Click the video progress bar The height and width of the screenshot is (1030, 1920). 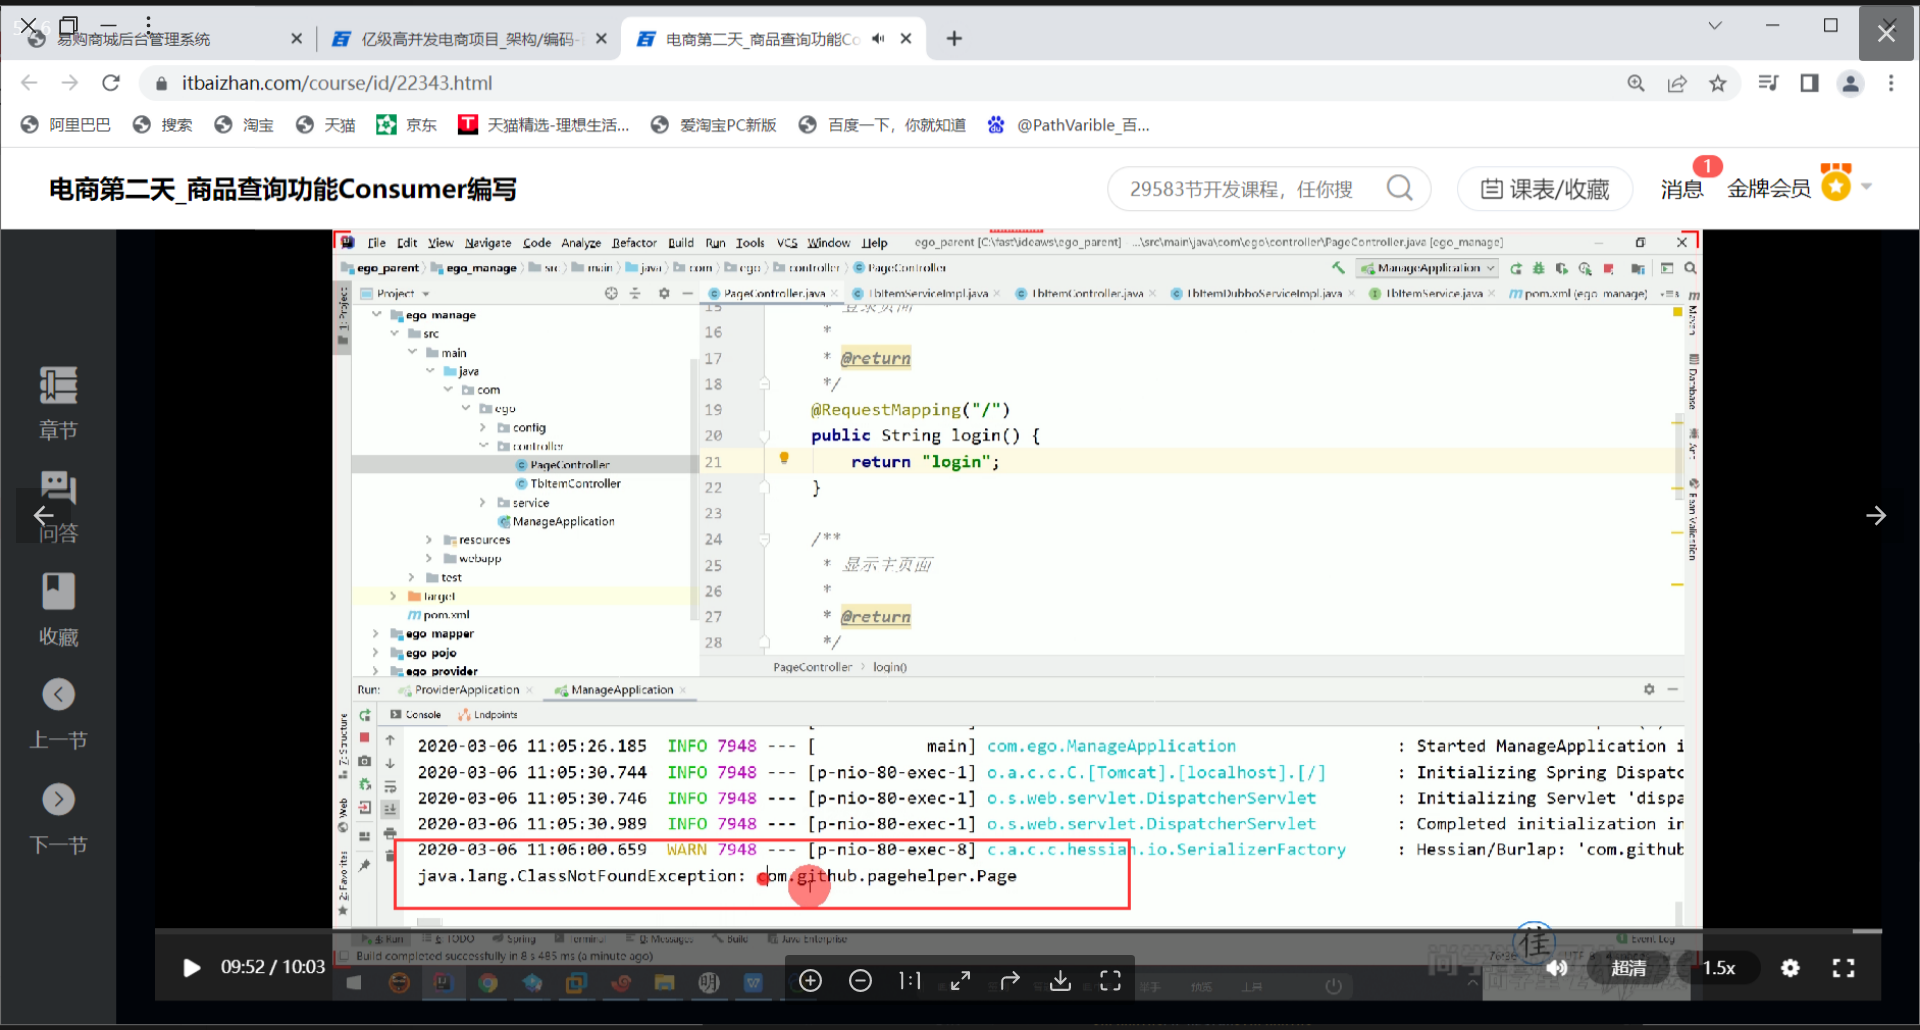1018,932
